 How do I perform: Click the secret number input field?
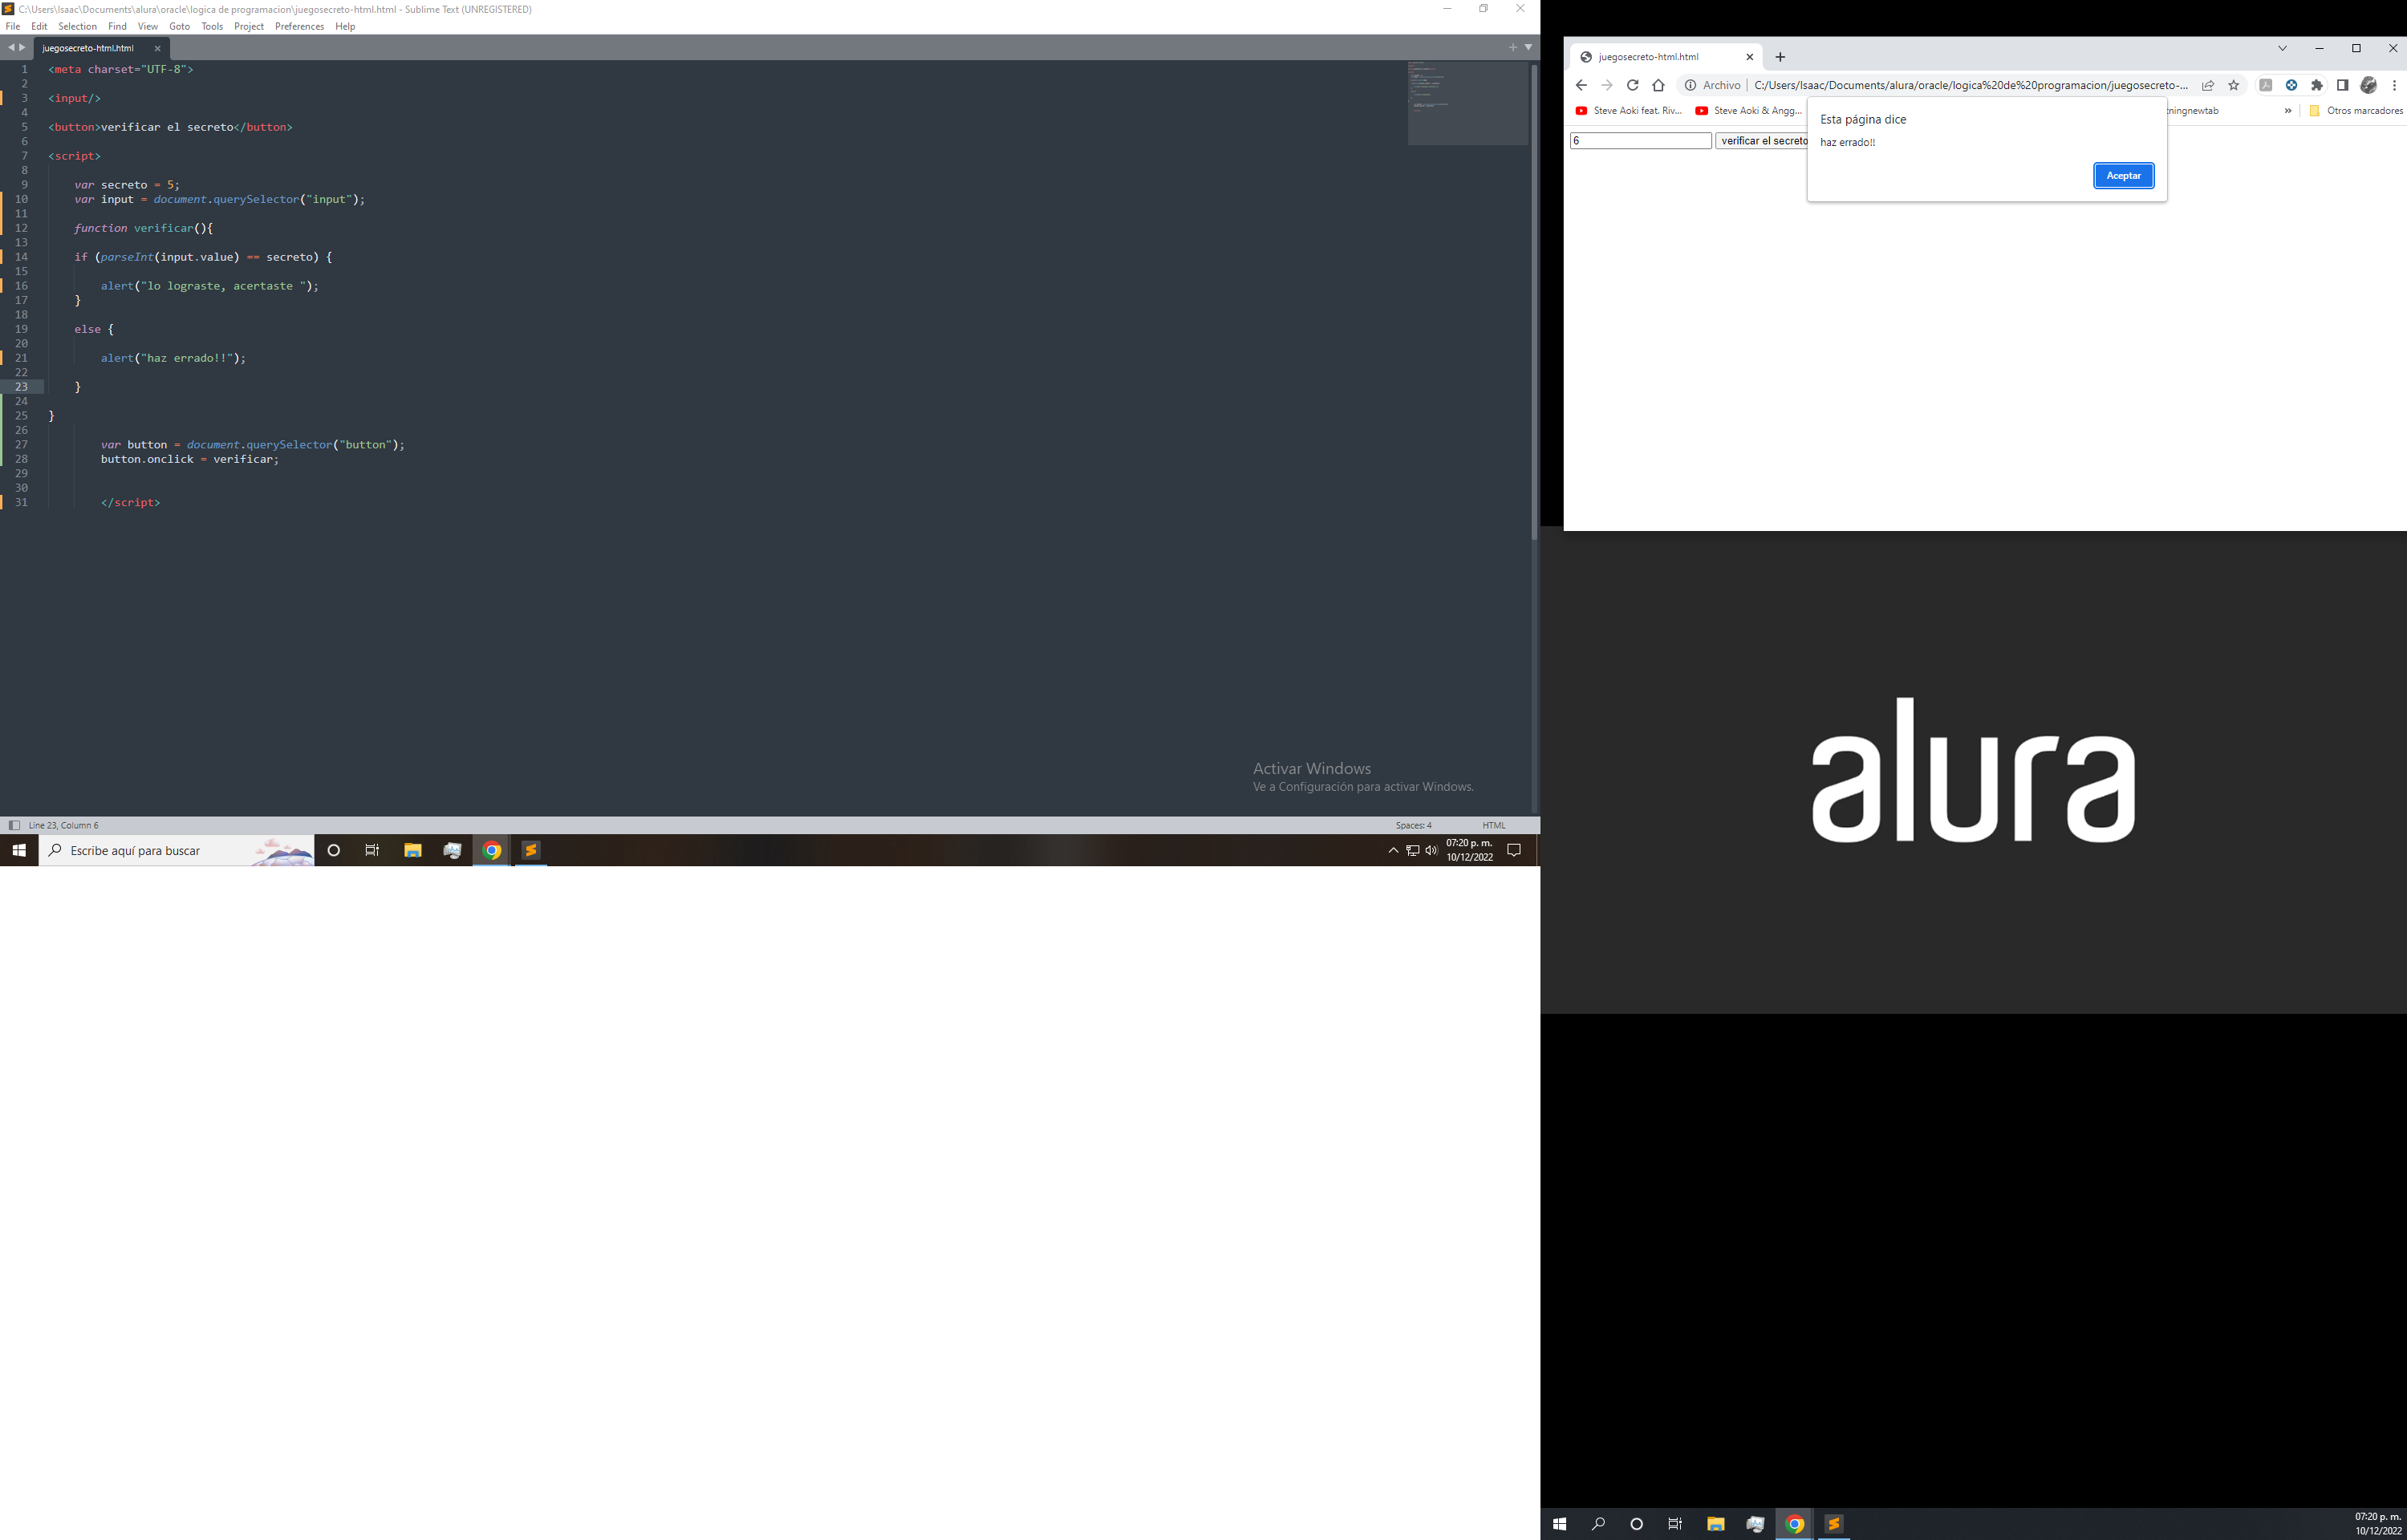1638,140
